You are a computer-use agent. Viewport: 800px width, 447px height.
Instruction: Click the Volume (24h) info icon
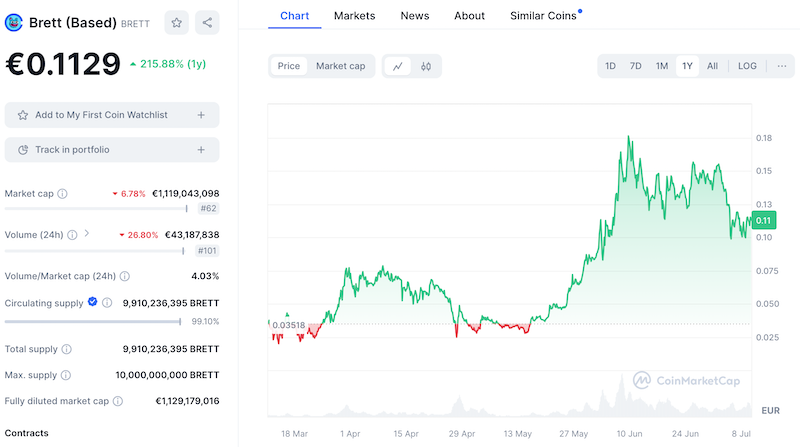click(72, 235)
